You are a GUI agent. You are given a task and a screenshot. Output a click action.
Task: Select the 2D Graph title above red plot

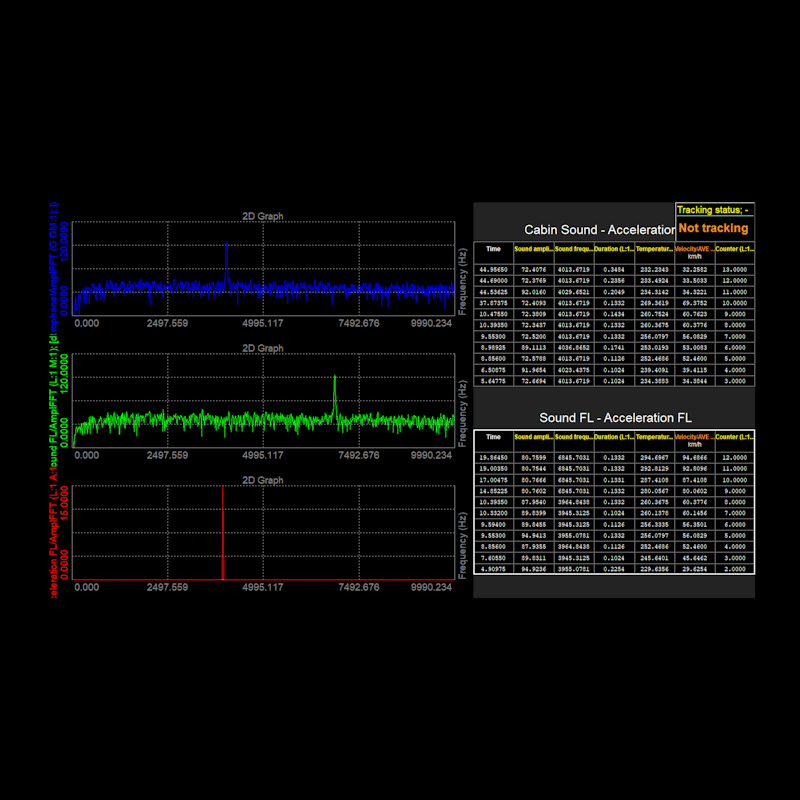point(263,481)
